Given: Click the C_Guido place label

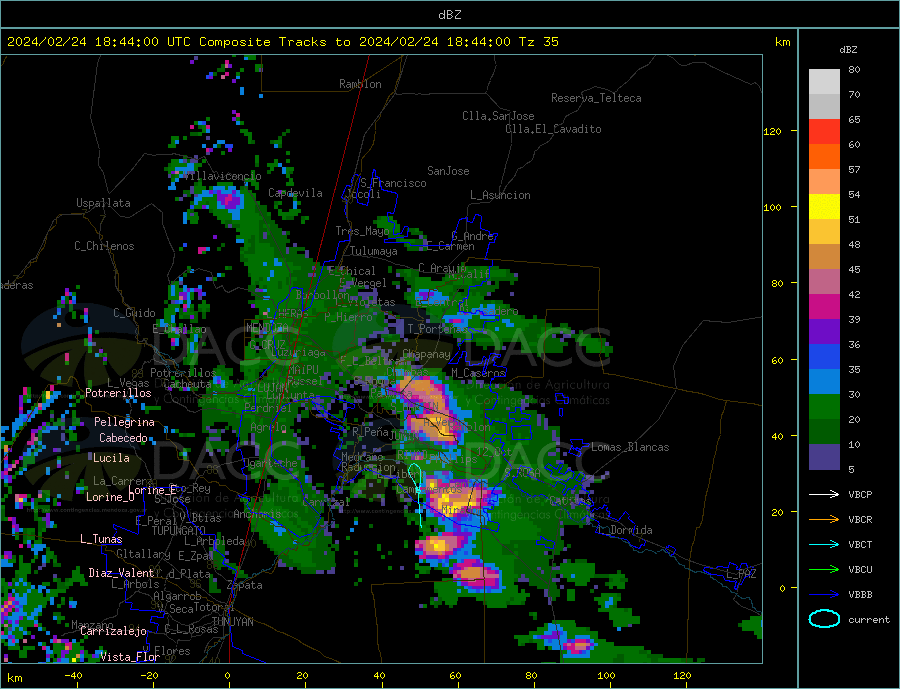Looking at the screenshot, I should [x=134, y=313].
